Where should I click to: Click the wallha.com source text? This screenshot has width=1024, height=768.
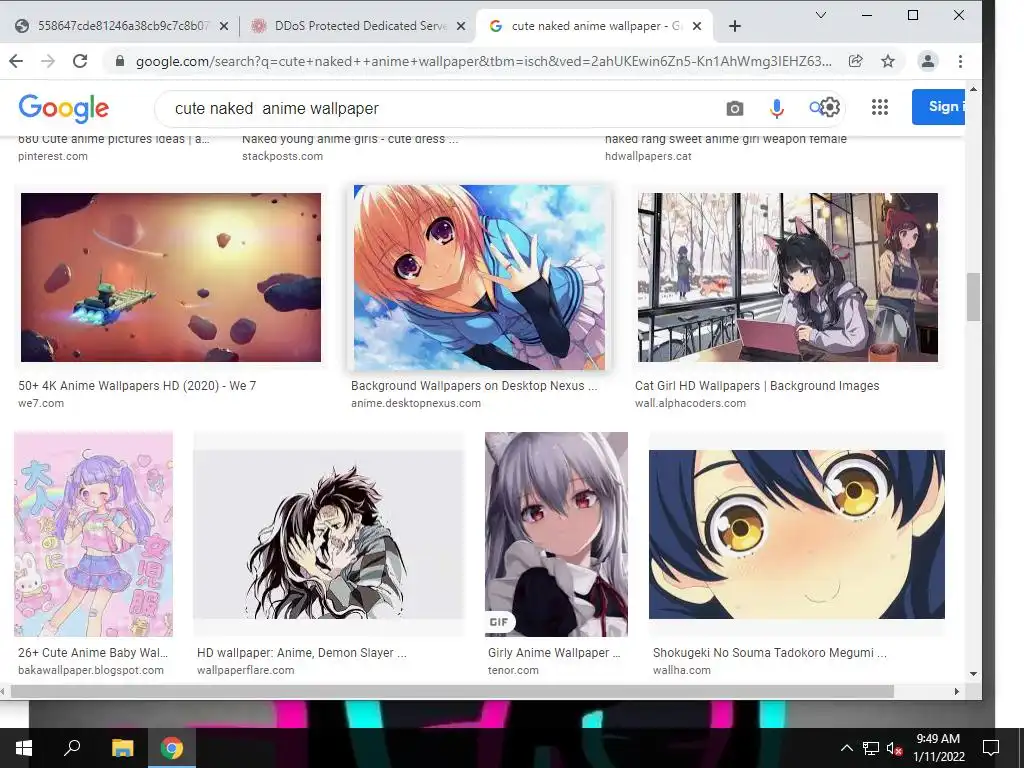pos(682,671)
